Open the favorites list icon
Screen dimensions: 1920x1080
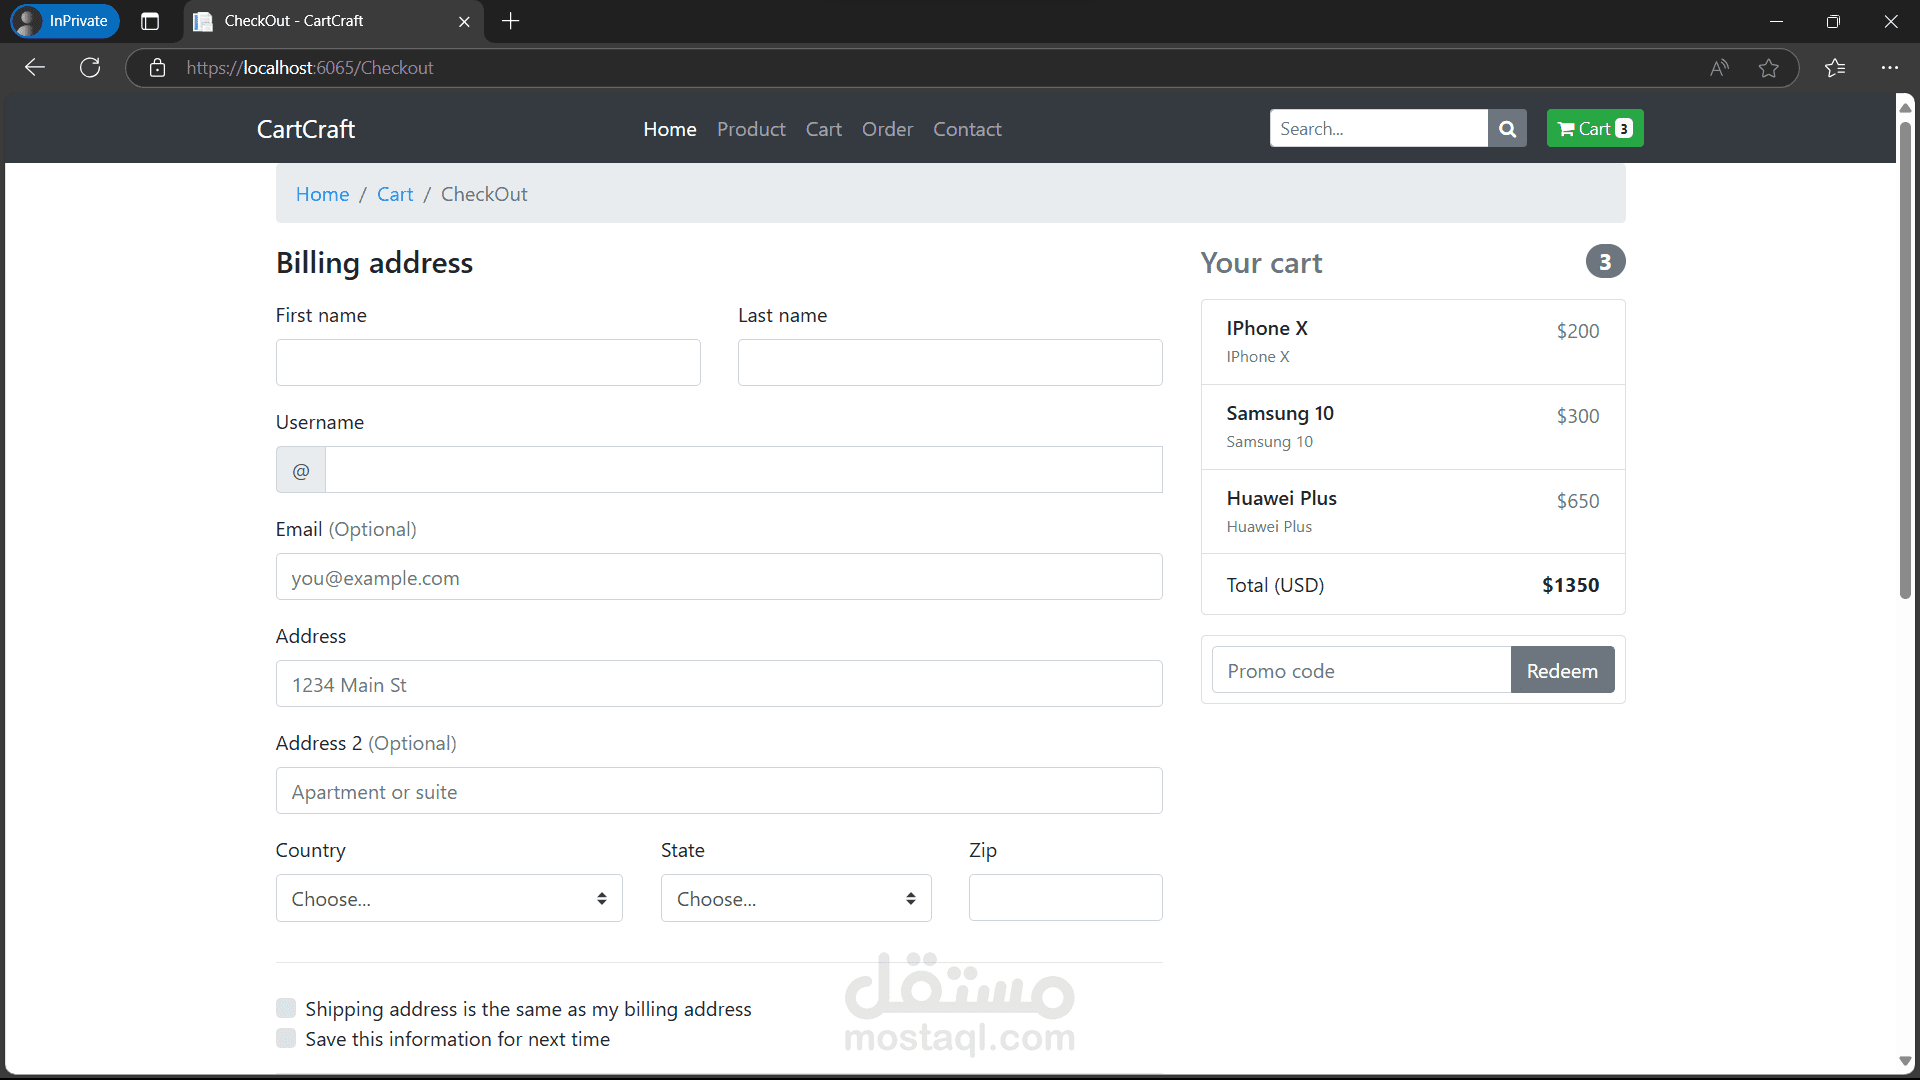(x=1835, y=68)
